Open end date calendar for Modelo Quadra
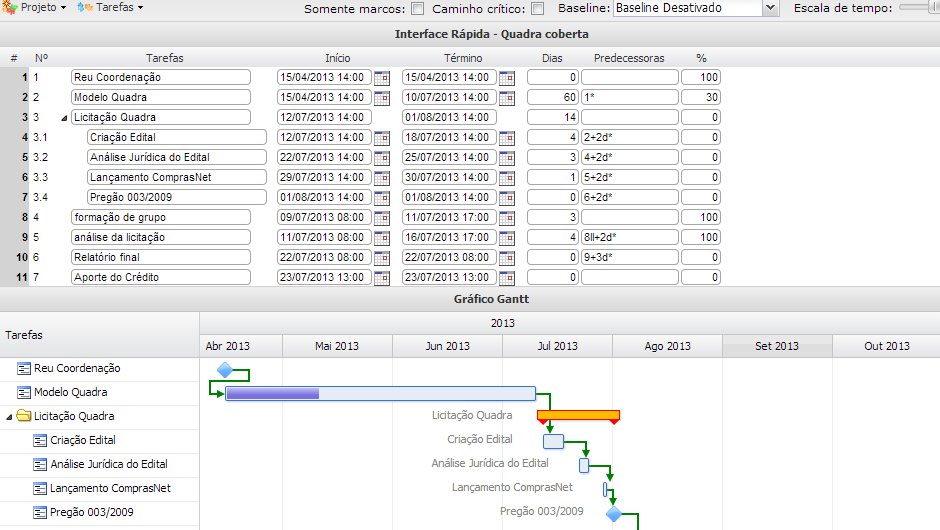Viewport: 940px width, 530px height. [x=507, y=97]
